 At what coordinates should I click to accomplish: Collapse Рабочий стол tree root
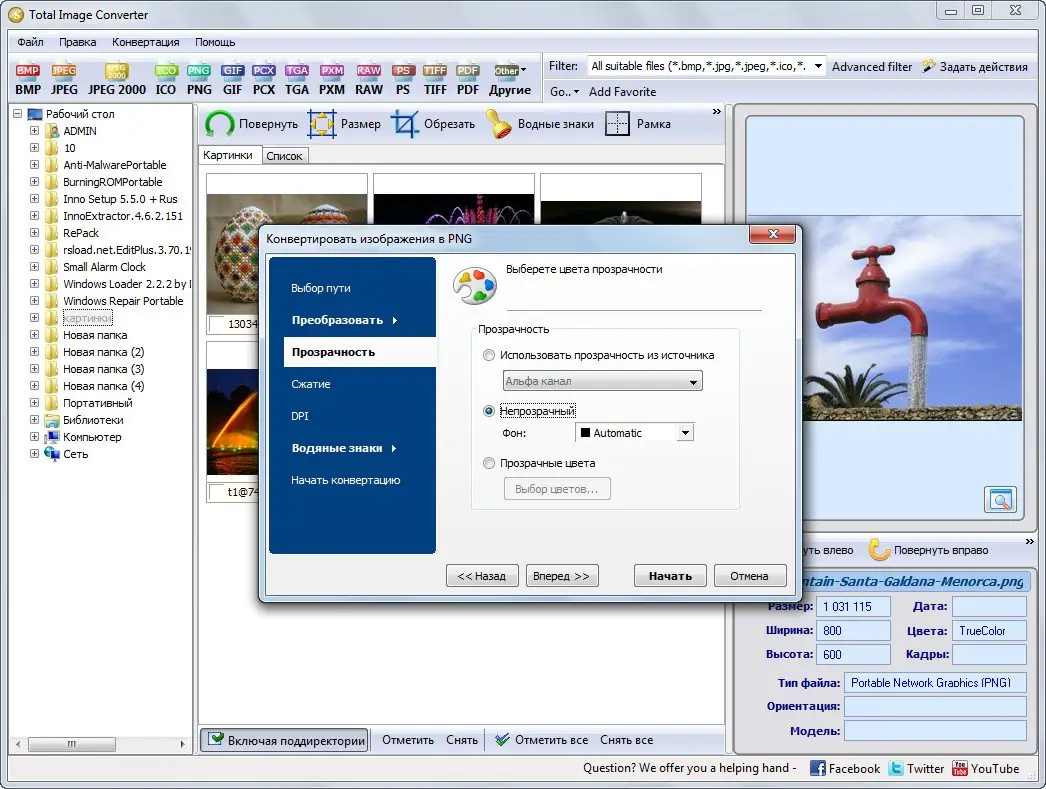point(17,114)
